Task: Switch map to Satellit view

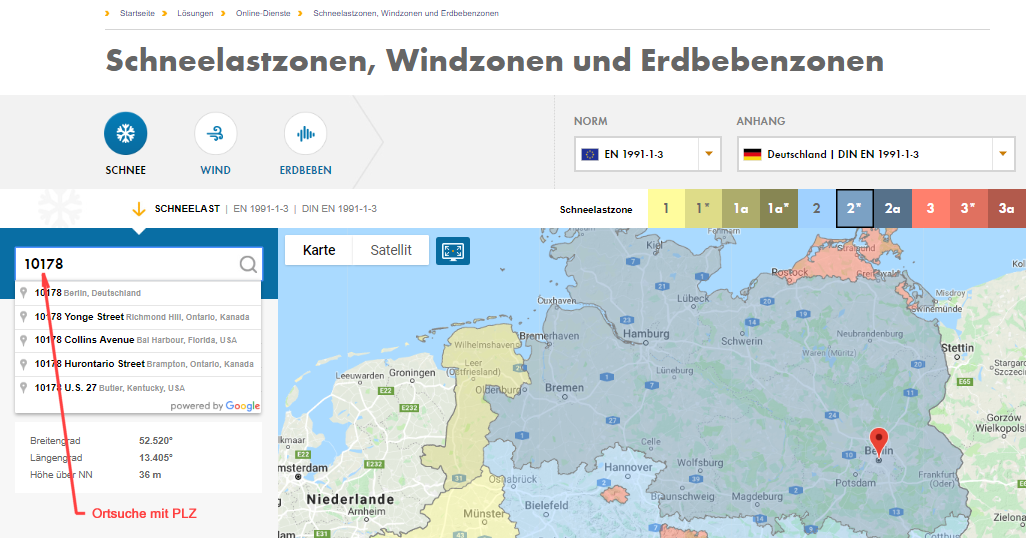Action: [391, 250]
